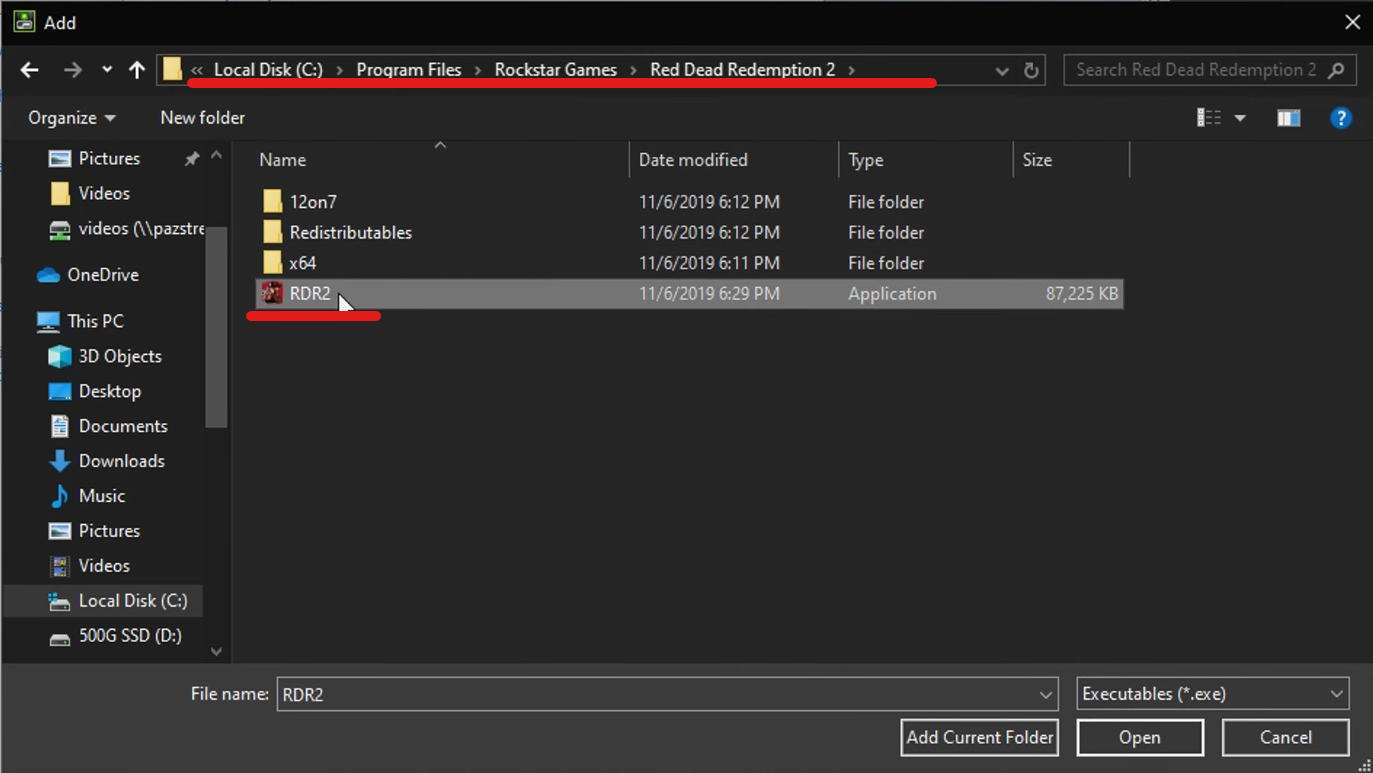1373x773 pixels.
Task: Open Music in the navigation pane
Action: 101,496
